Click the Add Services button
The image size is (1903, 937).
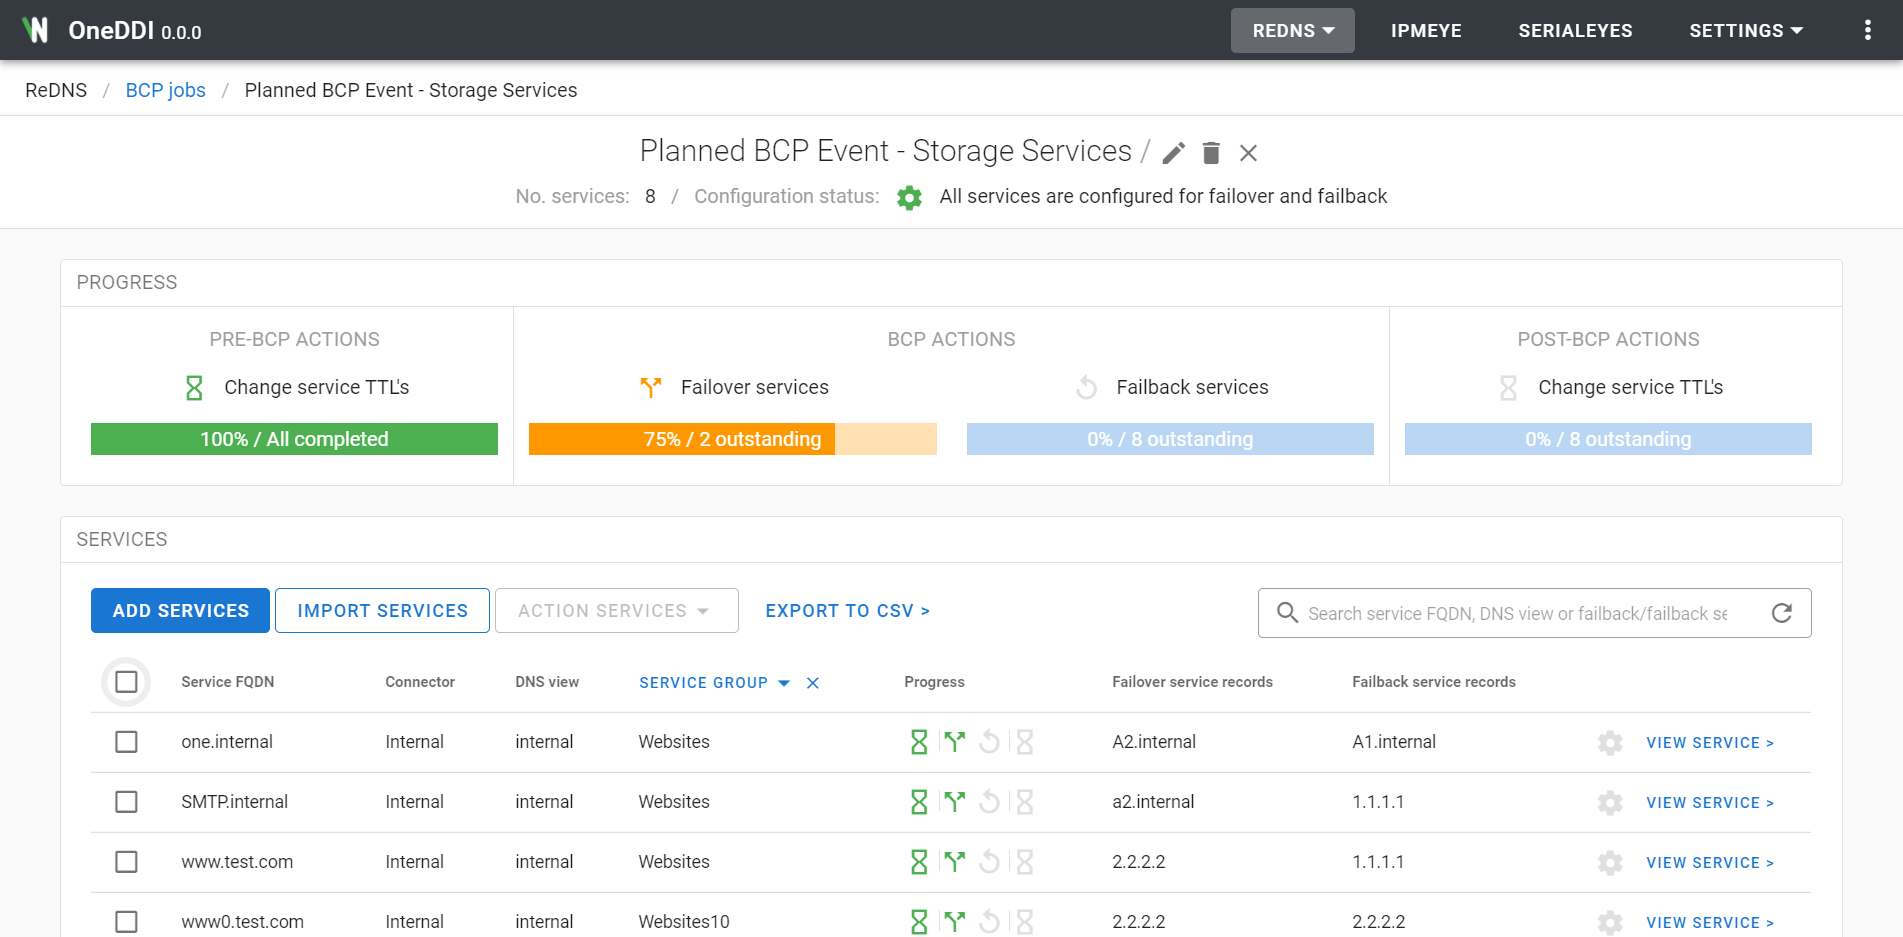pos(180,611)
